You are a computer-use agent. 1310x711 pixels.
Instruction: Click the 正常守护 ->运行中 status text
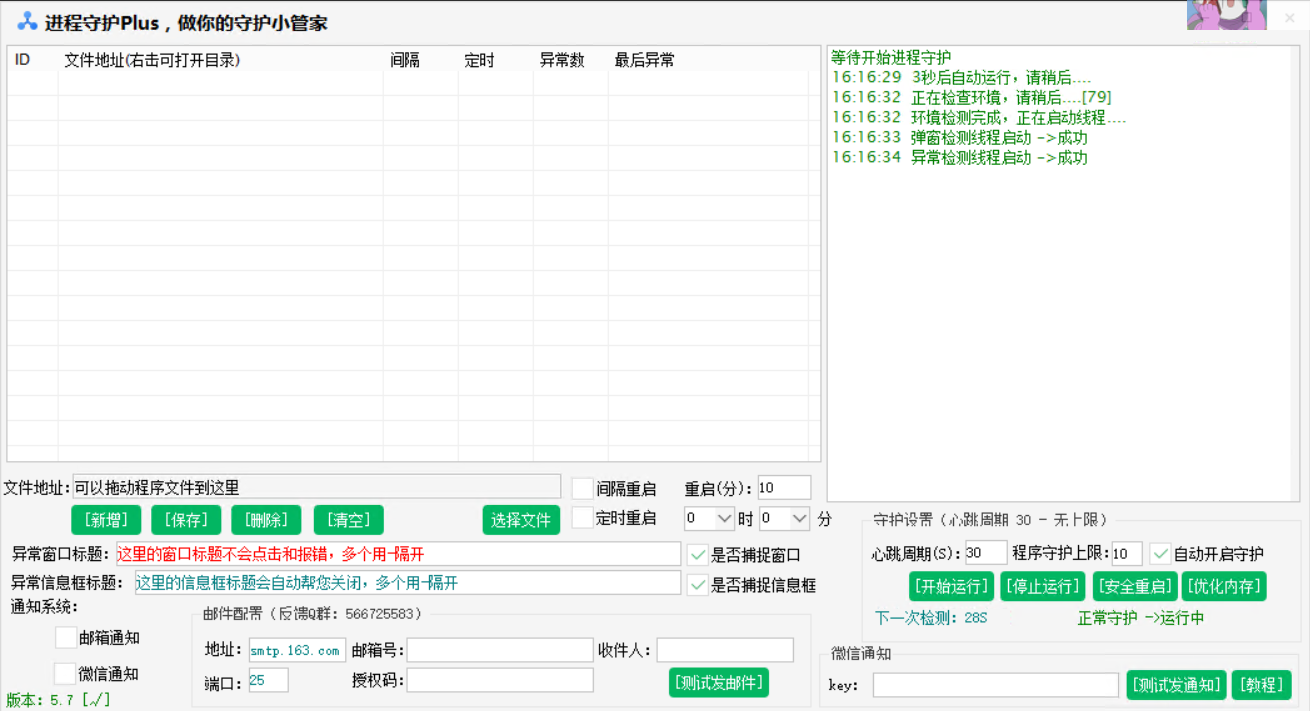(x=1140, y=618)
